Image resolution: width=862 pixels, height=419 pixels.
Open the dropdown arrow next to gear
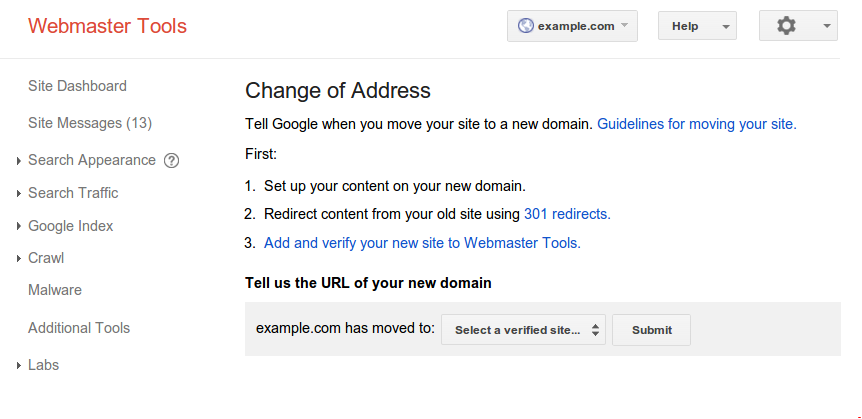point(827,26)
